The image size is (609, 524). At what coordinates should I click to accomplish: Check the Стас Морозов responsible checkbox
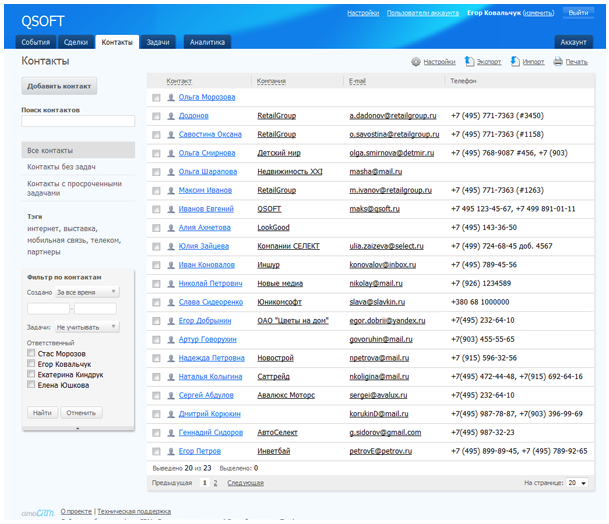tap(32, 354)
